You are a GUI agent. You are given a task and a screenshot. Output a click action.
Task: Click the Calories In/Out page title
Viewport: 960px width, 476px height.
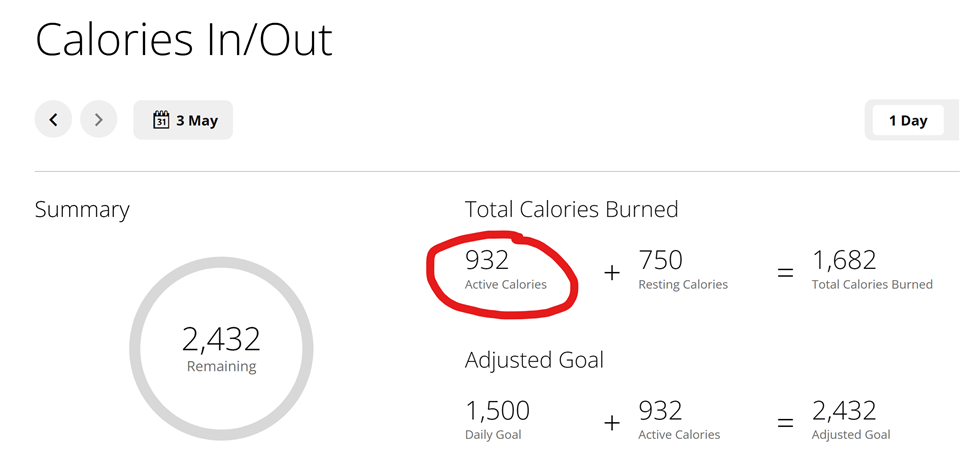pos(184,39)
